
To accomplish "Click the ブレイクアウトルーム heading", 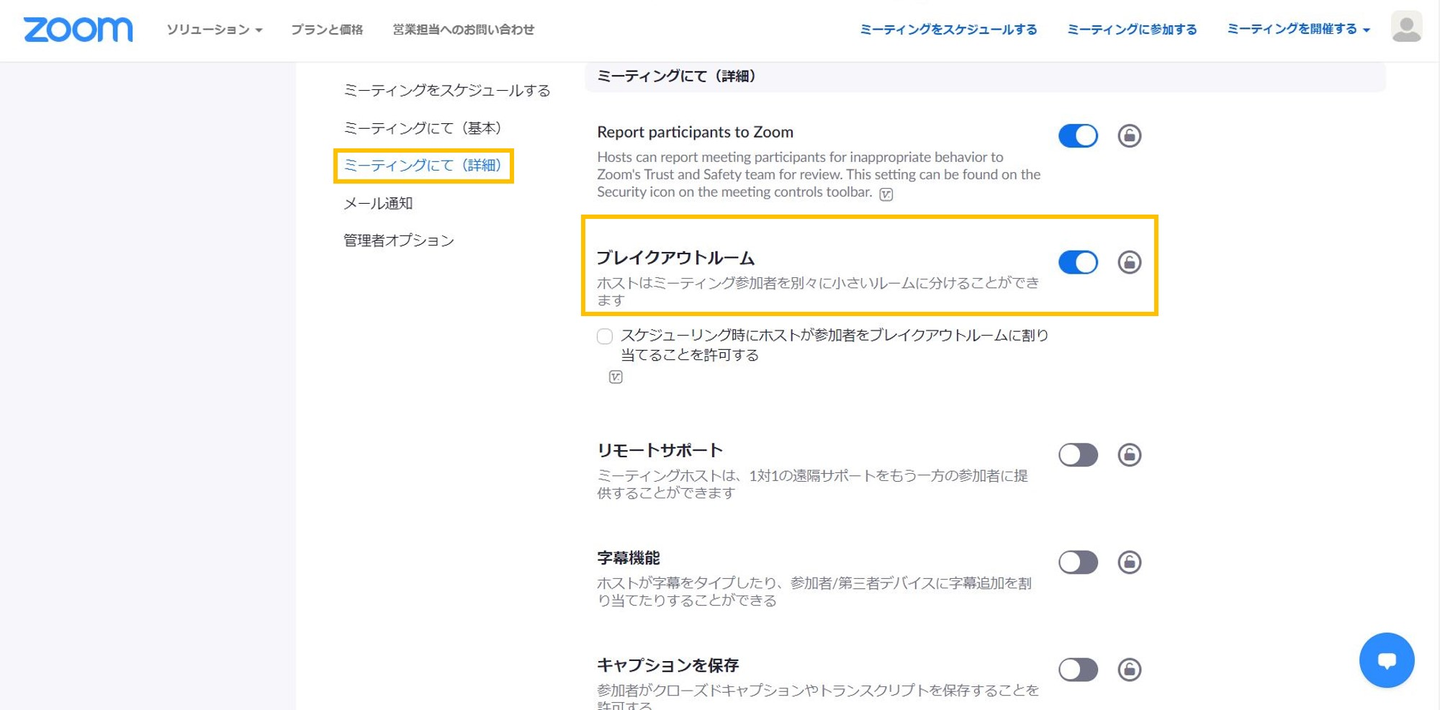I will 676,258.
